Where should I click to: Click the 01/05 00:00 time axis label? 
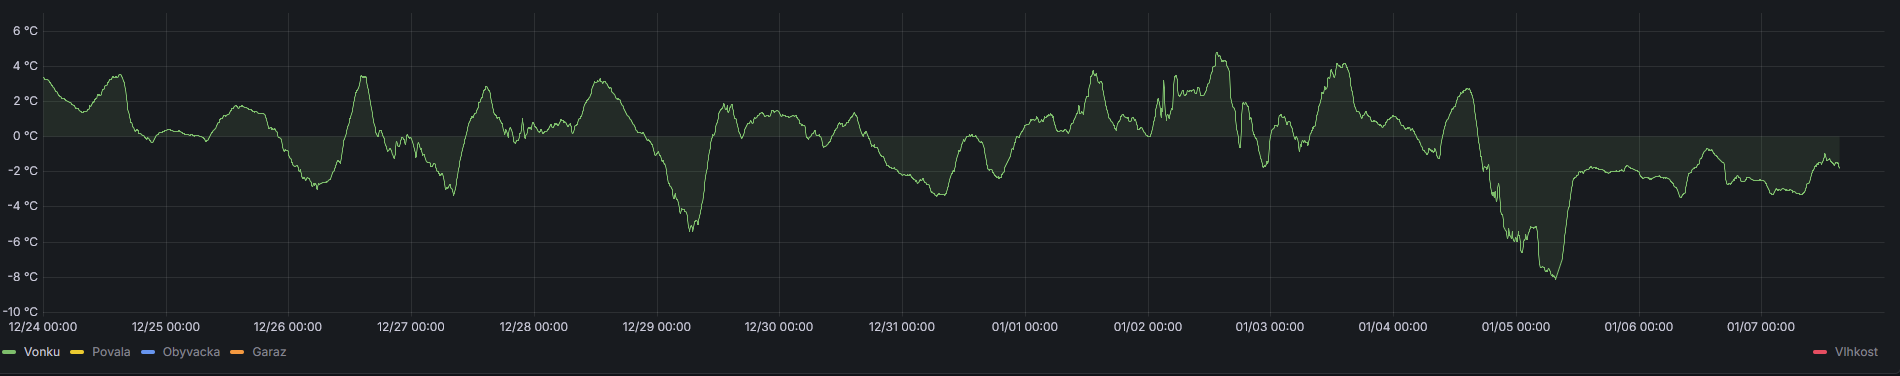point(1516,327)
